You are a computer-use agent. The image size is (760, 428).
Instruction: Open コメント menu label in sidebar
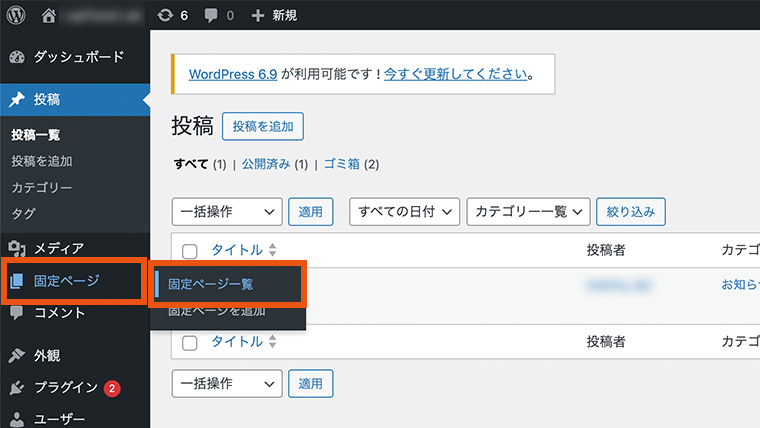click(x=60, y=313)
